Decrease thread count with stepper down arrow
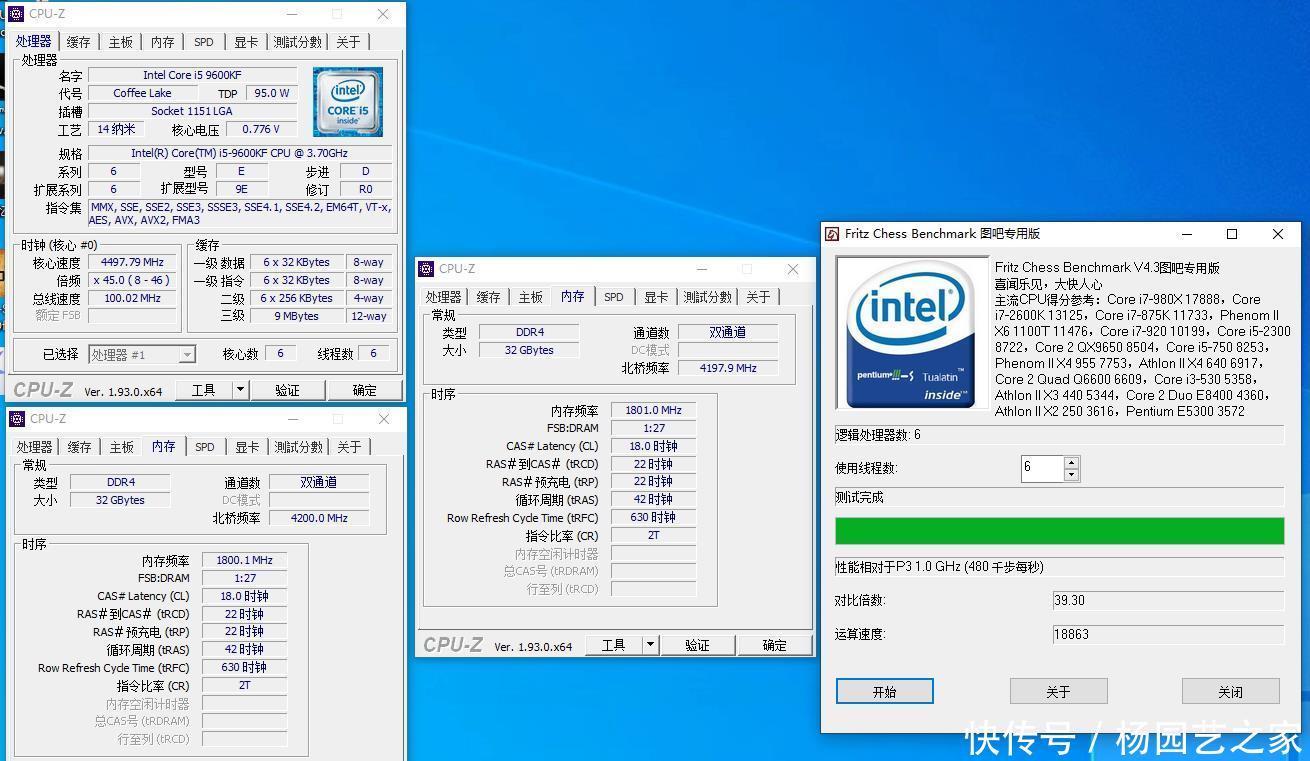This screenshot has width=1310, height=761. (x=1071, y=474)
